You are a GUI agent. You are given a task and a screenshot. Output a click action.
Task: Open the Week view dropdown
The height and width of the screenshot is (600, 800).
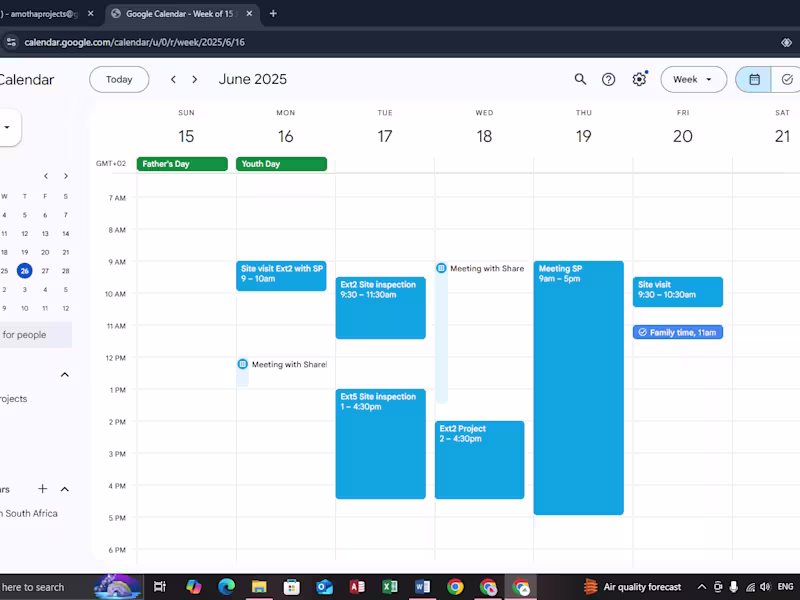pos(693,79)
